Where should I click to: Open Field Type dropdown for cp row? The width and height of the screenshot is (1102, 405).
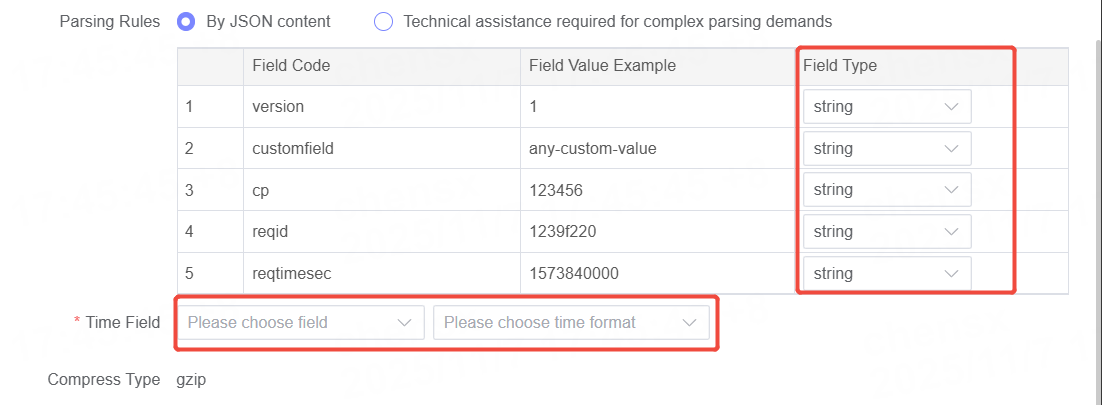885,190
